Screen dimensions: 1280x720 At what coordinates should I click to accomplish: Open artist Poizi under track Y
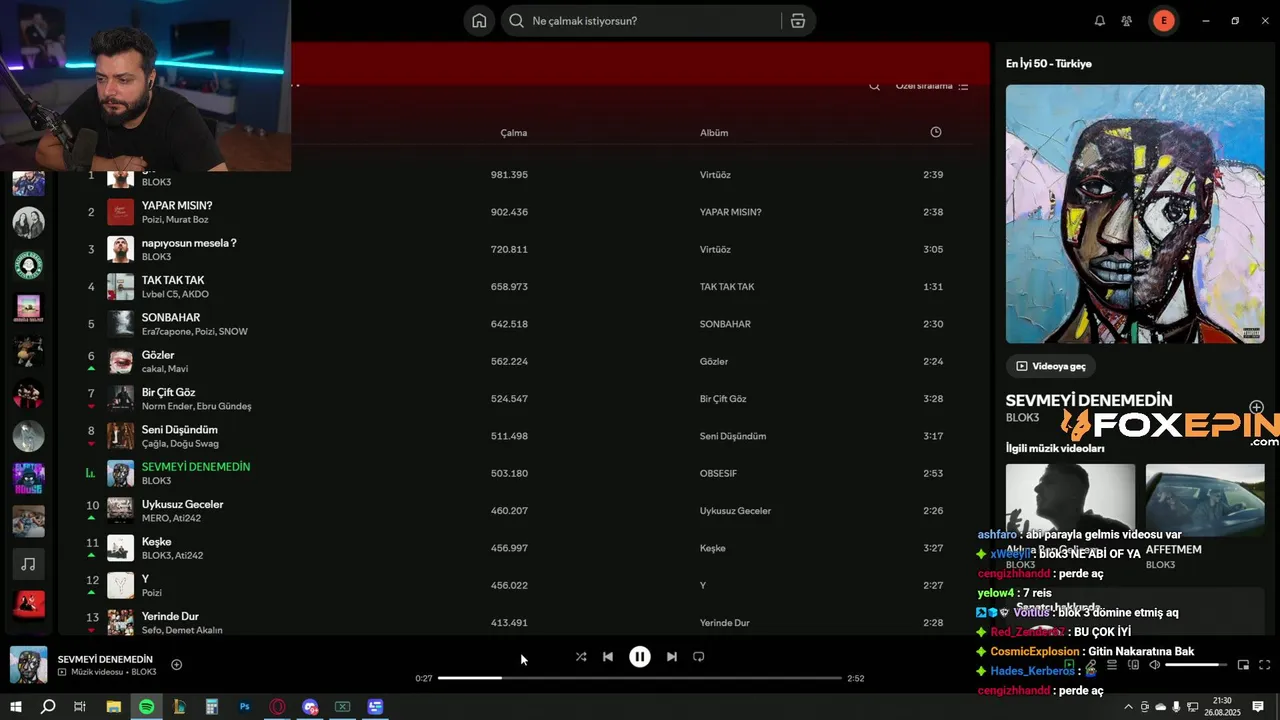coord(151,593)
